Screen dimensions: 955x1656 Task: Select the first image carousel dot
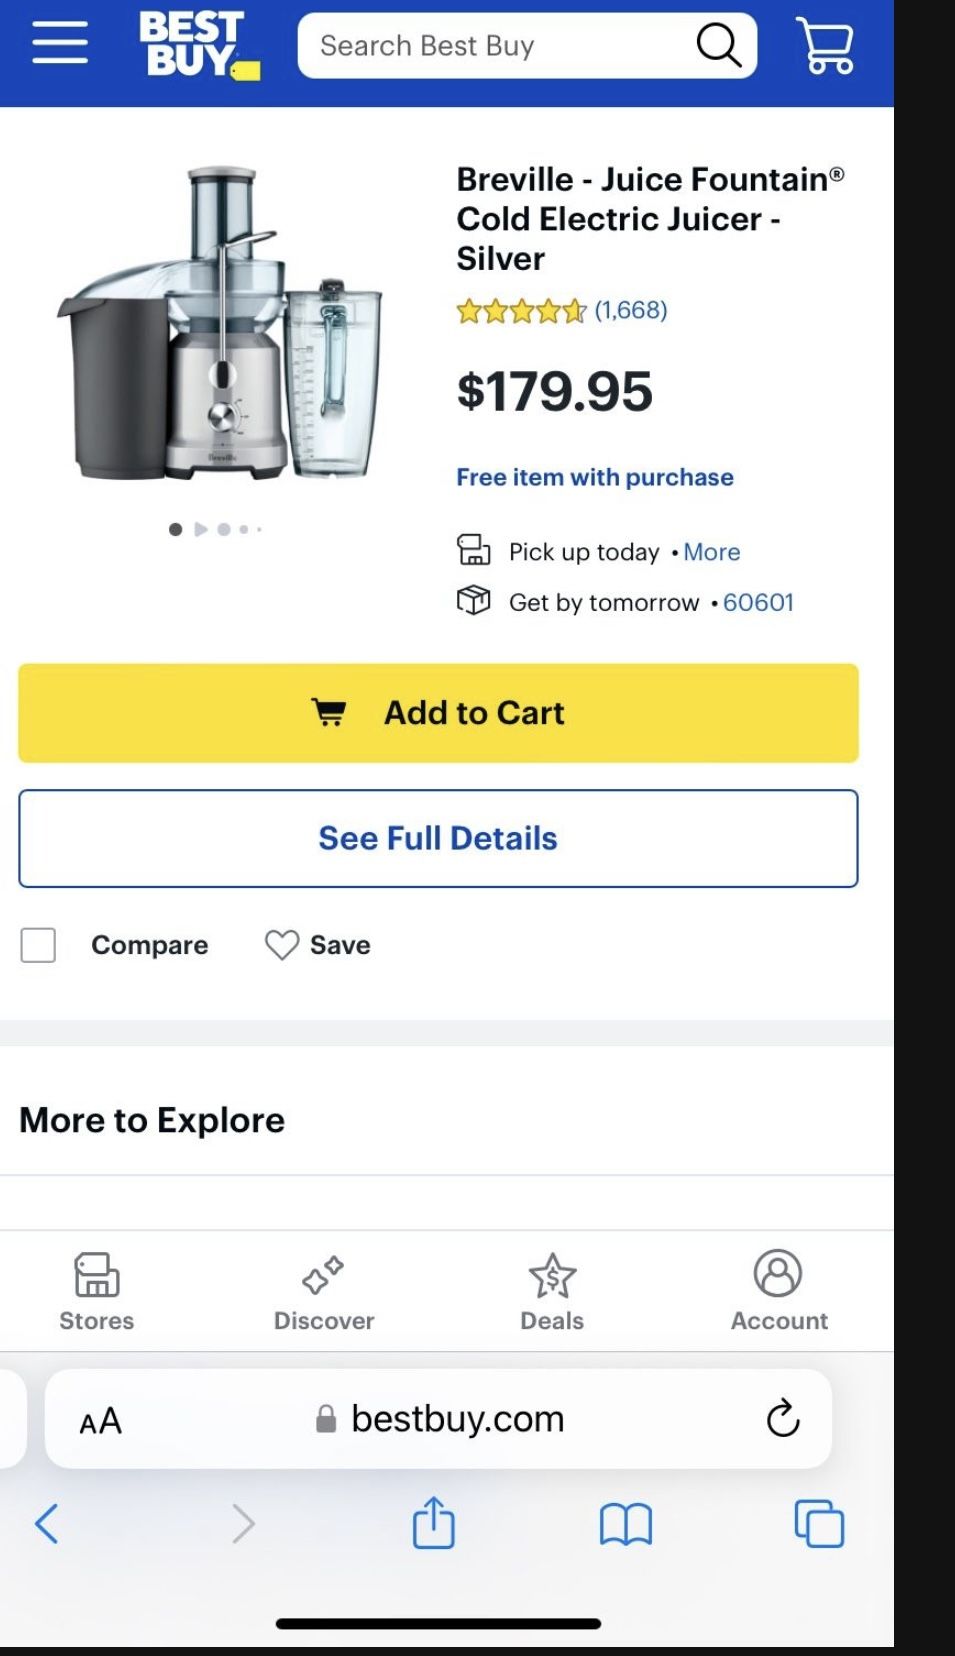click(176, 529)
